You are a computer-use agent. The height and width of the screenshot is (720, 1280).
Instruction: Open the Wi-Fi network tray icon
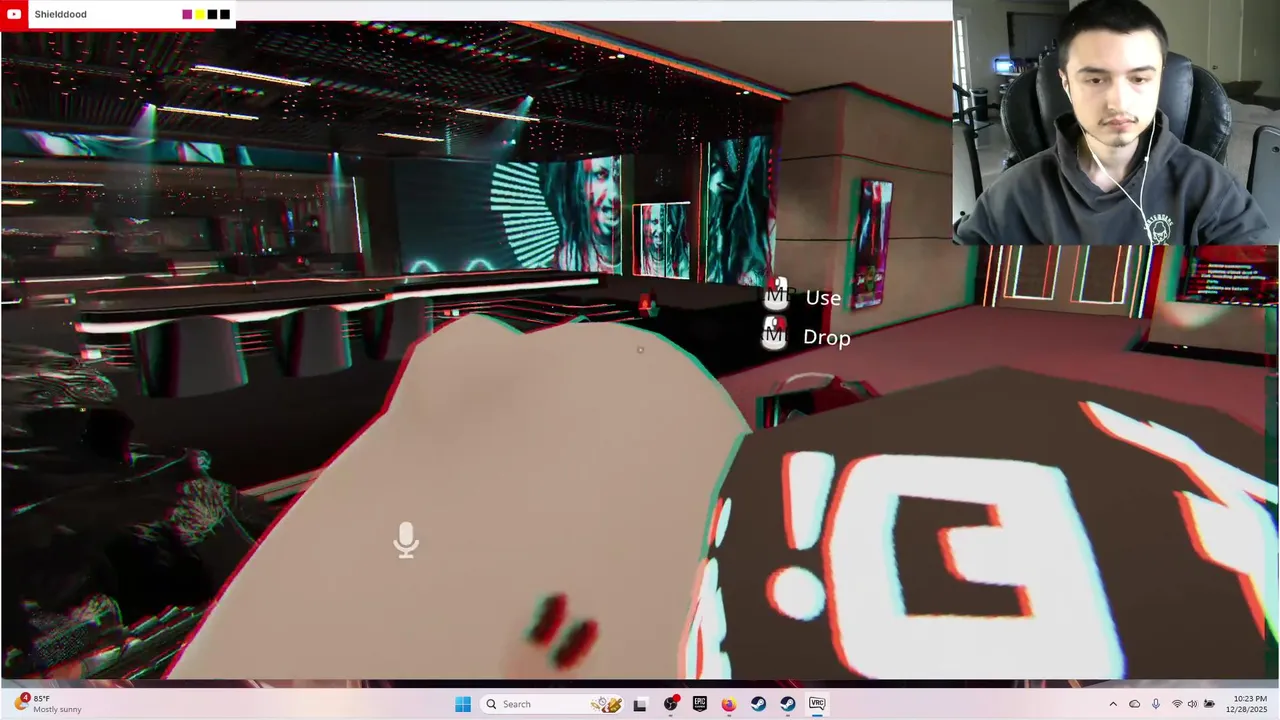tap(1177, 704)
